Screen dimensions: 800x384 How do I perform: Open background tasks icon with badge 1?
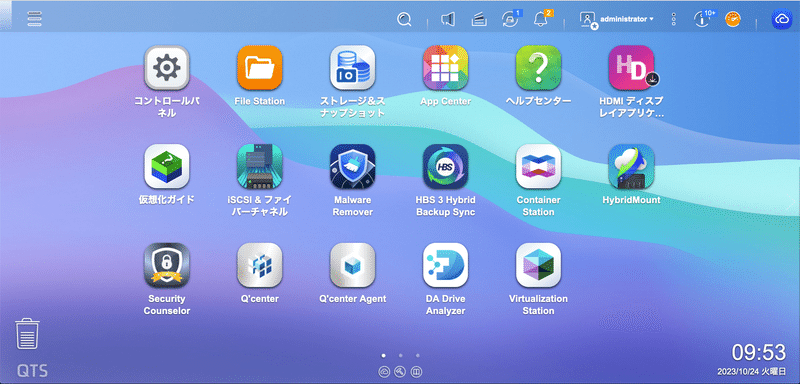point(509,19)
